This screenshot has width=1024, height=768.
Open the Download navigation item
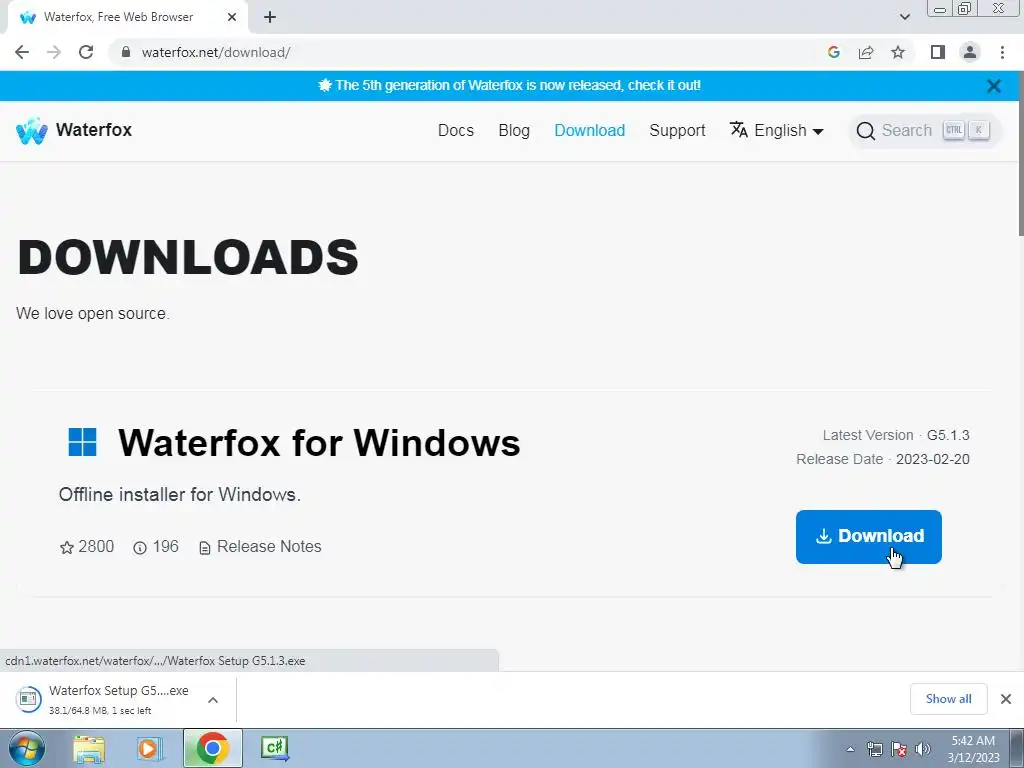[x=590, y=131]
